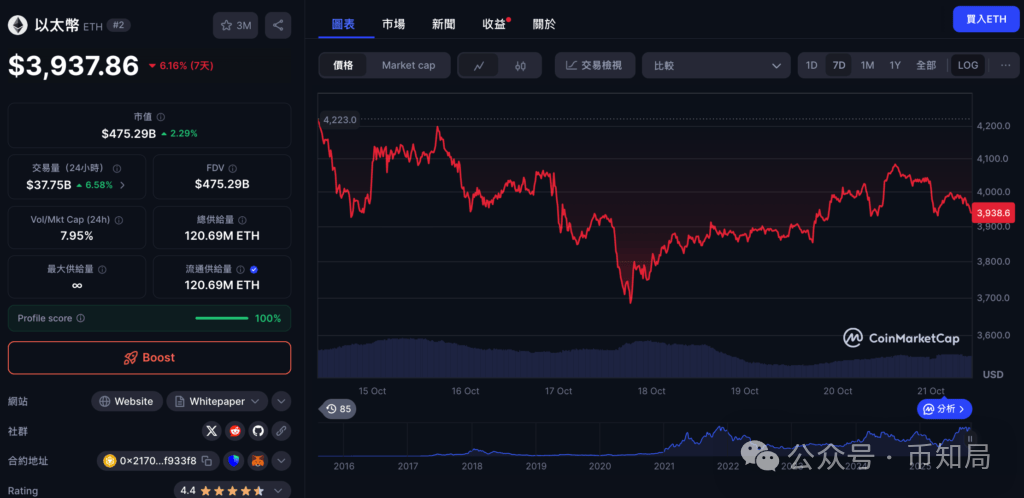Click the 7.95% Vol/Mkt Cap value
This screenshot has height=498, width=1024.
77,236
